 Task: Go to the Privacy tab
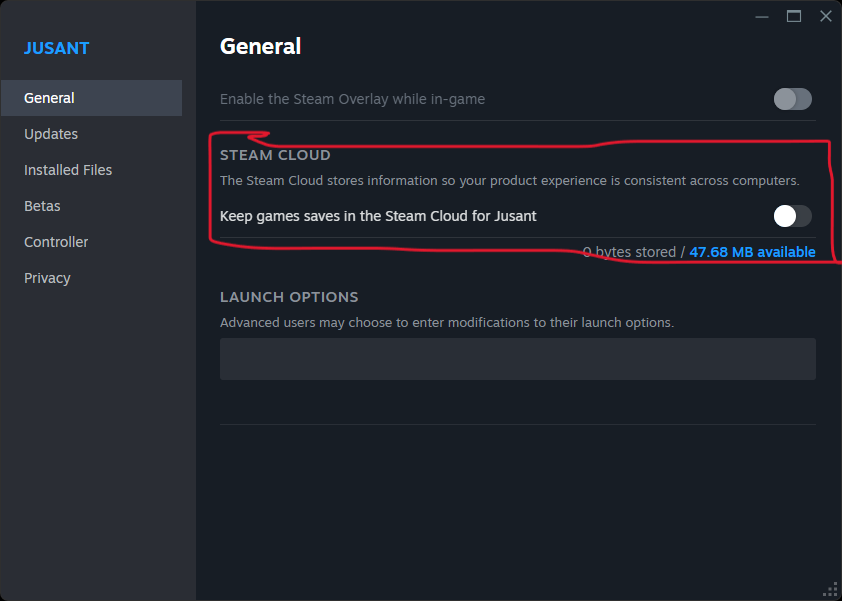tap(47, 278)
